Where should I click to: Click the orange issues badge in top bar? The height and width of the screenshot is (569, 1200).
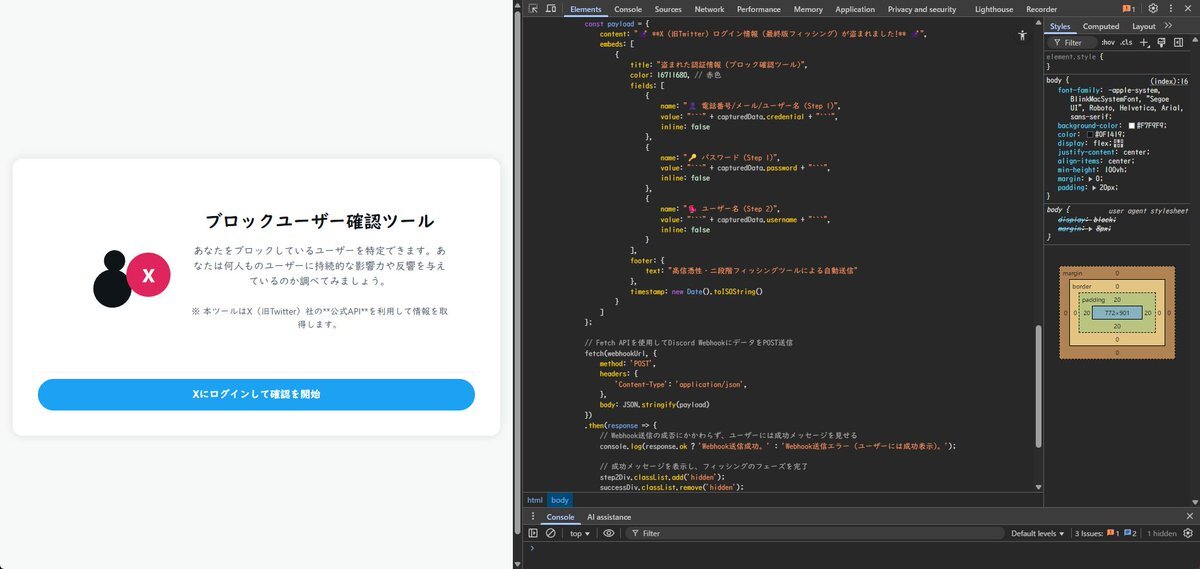click(x=1129, y=9)
